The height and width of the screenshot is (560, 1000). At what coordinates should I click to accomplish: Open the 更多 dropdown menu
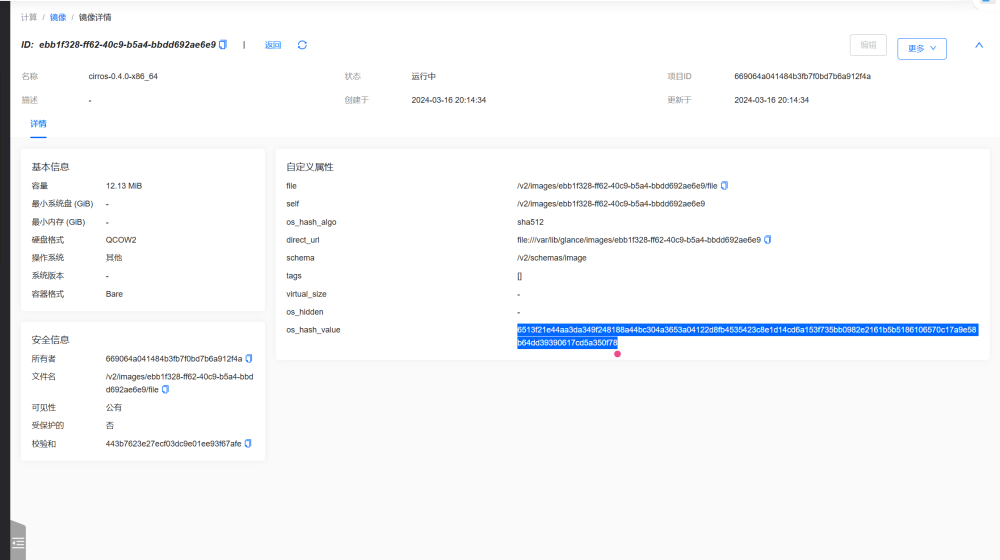coord(921,48)
